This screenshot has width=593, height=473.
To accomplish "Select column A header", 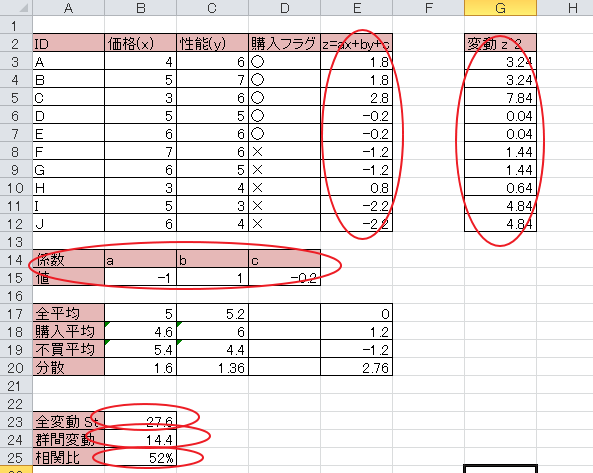I will (68, 8).
